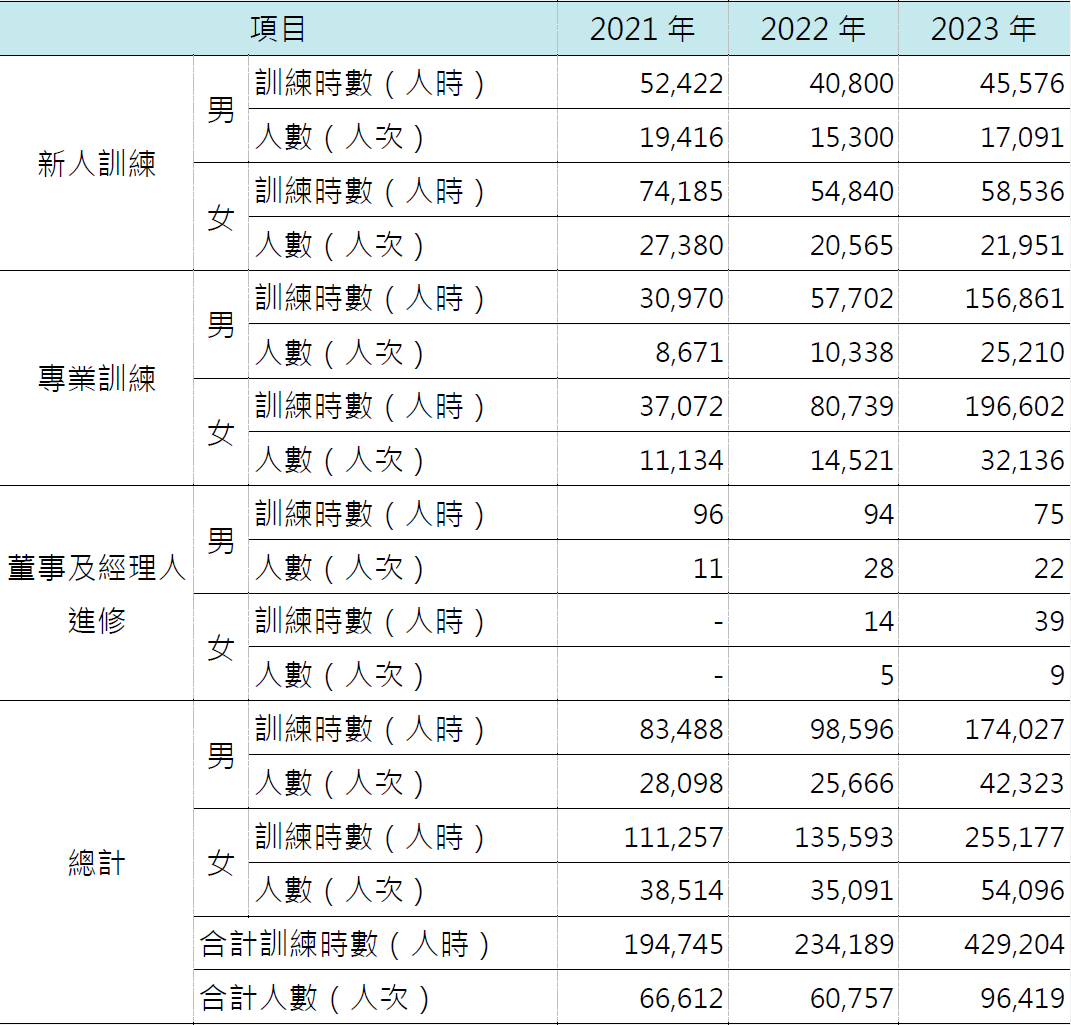Click the 項目 header cell

click(x=278, y=29)
